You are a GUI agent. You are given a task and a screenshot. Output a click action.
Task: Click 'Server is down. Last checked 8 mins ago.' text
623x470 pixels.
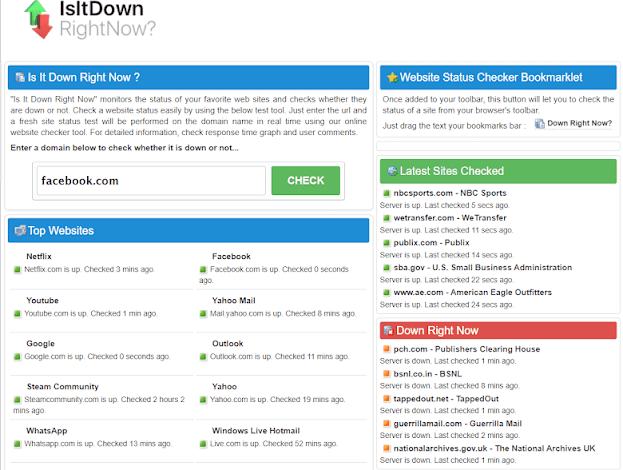point(449,386)
